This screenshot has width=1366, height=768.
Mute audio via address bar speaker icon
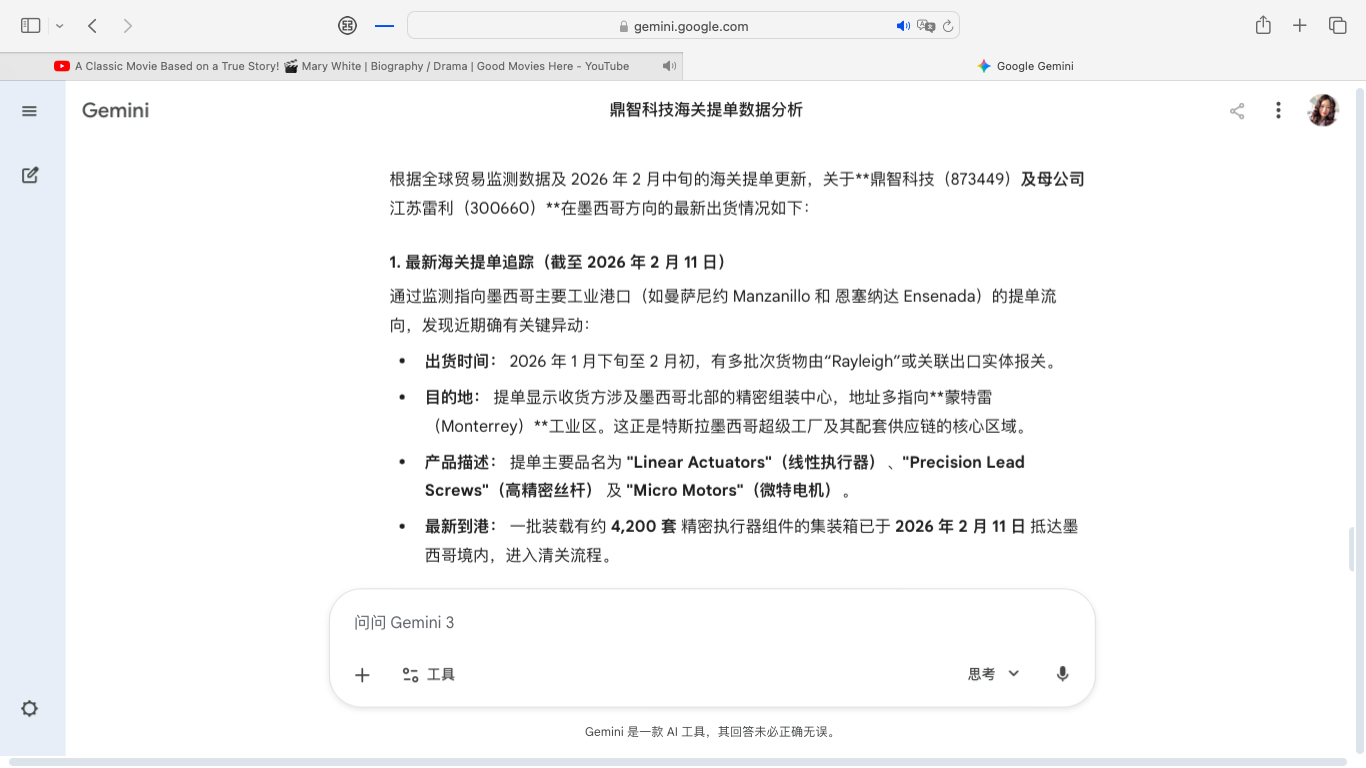click(903, 26)
